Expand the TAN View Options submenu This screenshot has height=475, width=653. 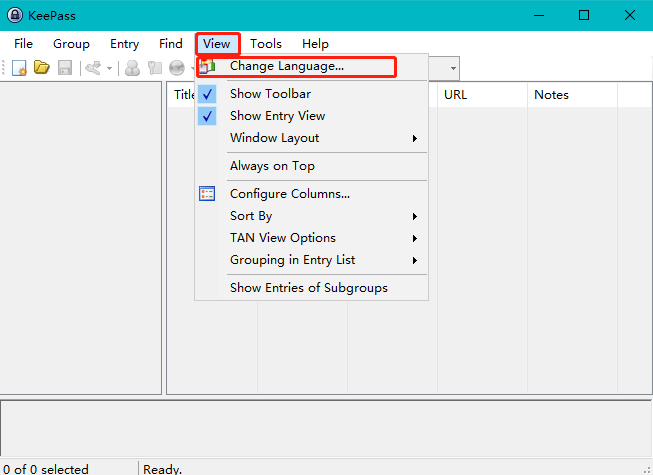pyautogui.click(x=312, y=238)
